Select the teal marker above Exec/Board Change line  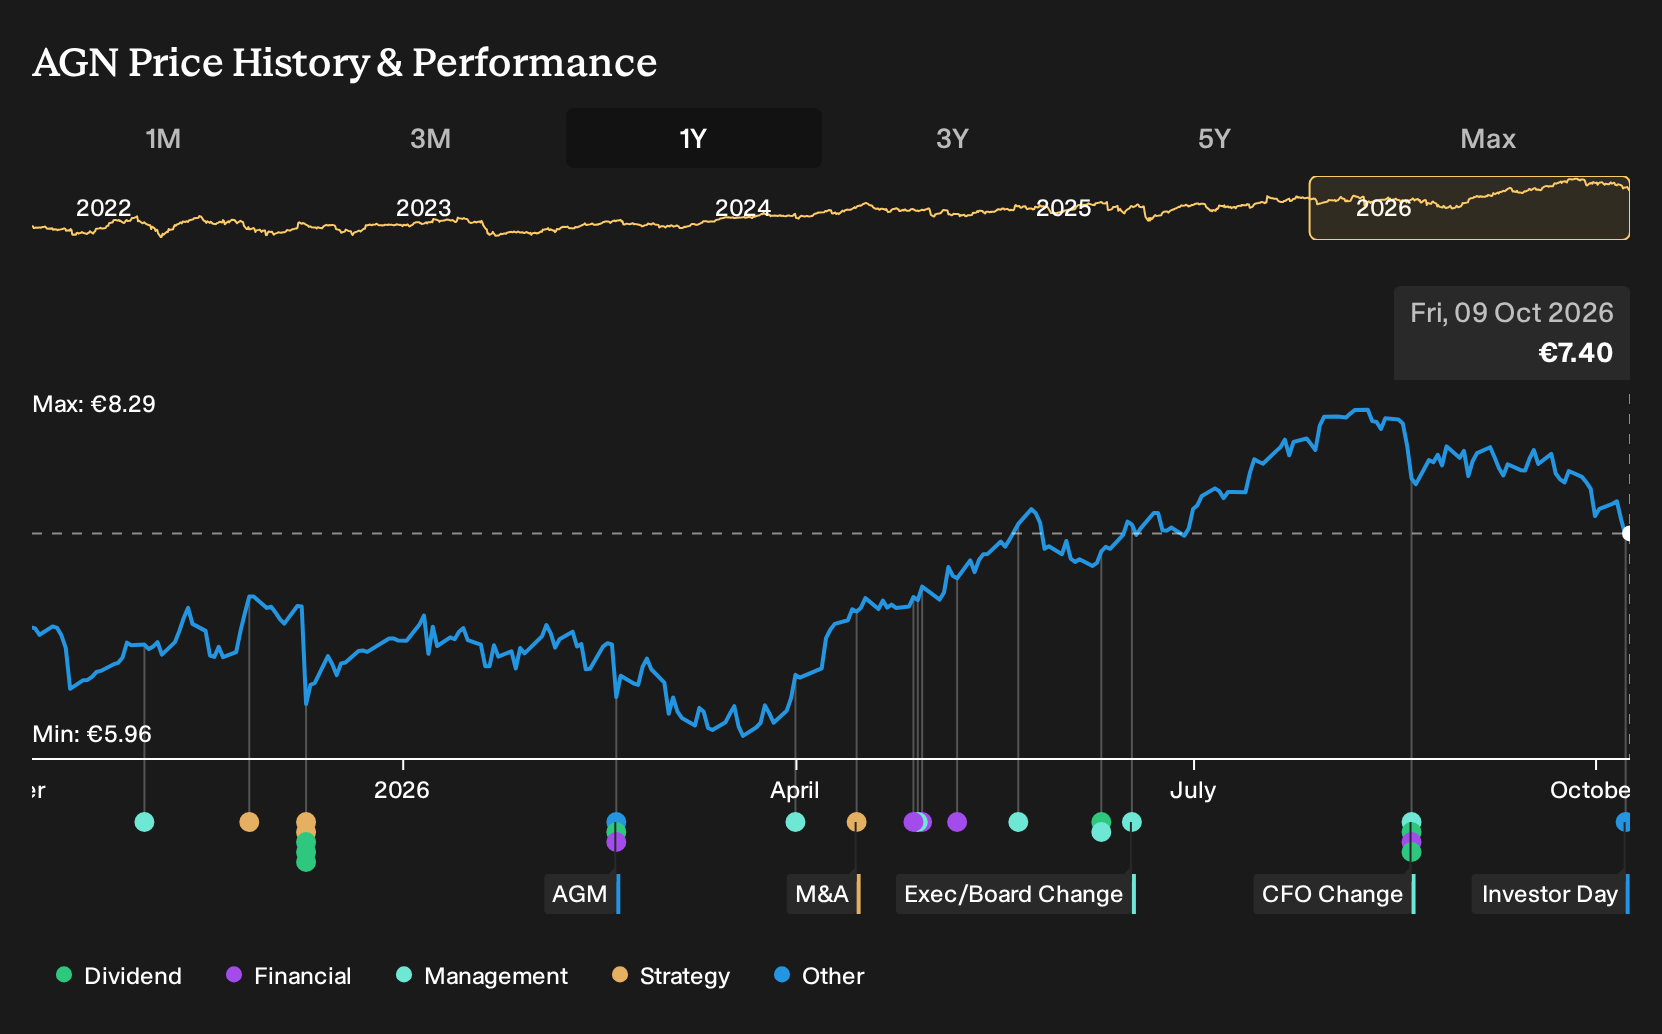tap(1132, 822)
